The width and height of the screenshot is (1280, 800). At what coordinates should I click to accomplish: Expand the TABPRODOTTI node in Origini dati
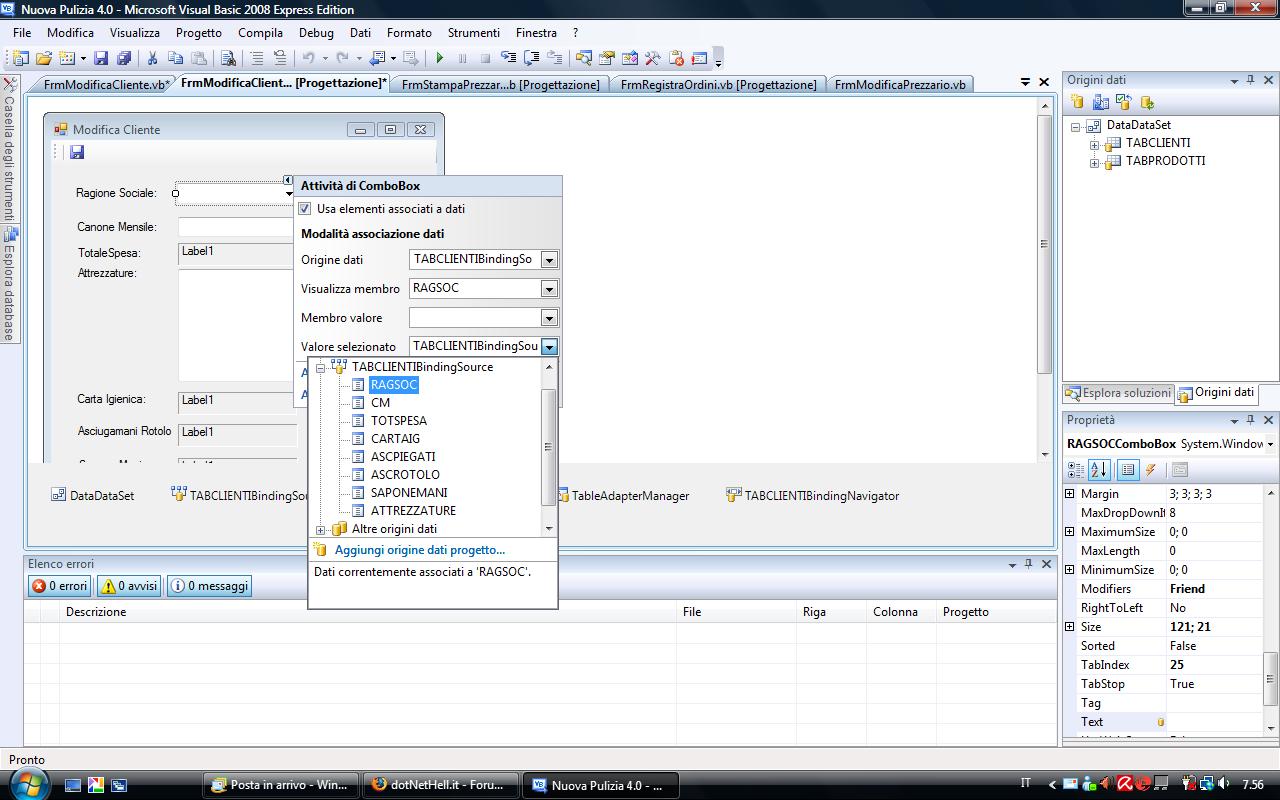1095,162
